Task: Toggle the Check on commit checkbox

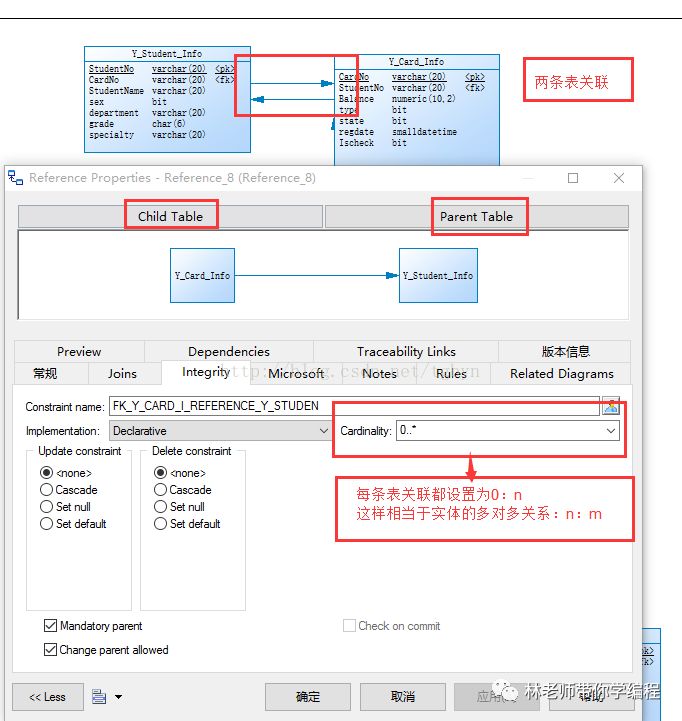Action: pyautogui.click(x=350, y=625)
